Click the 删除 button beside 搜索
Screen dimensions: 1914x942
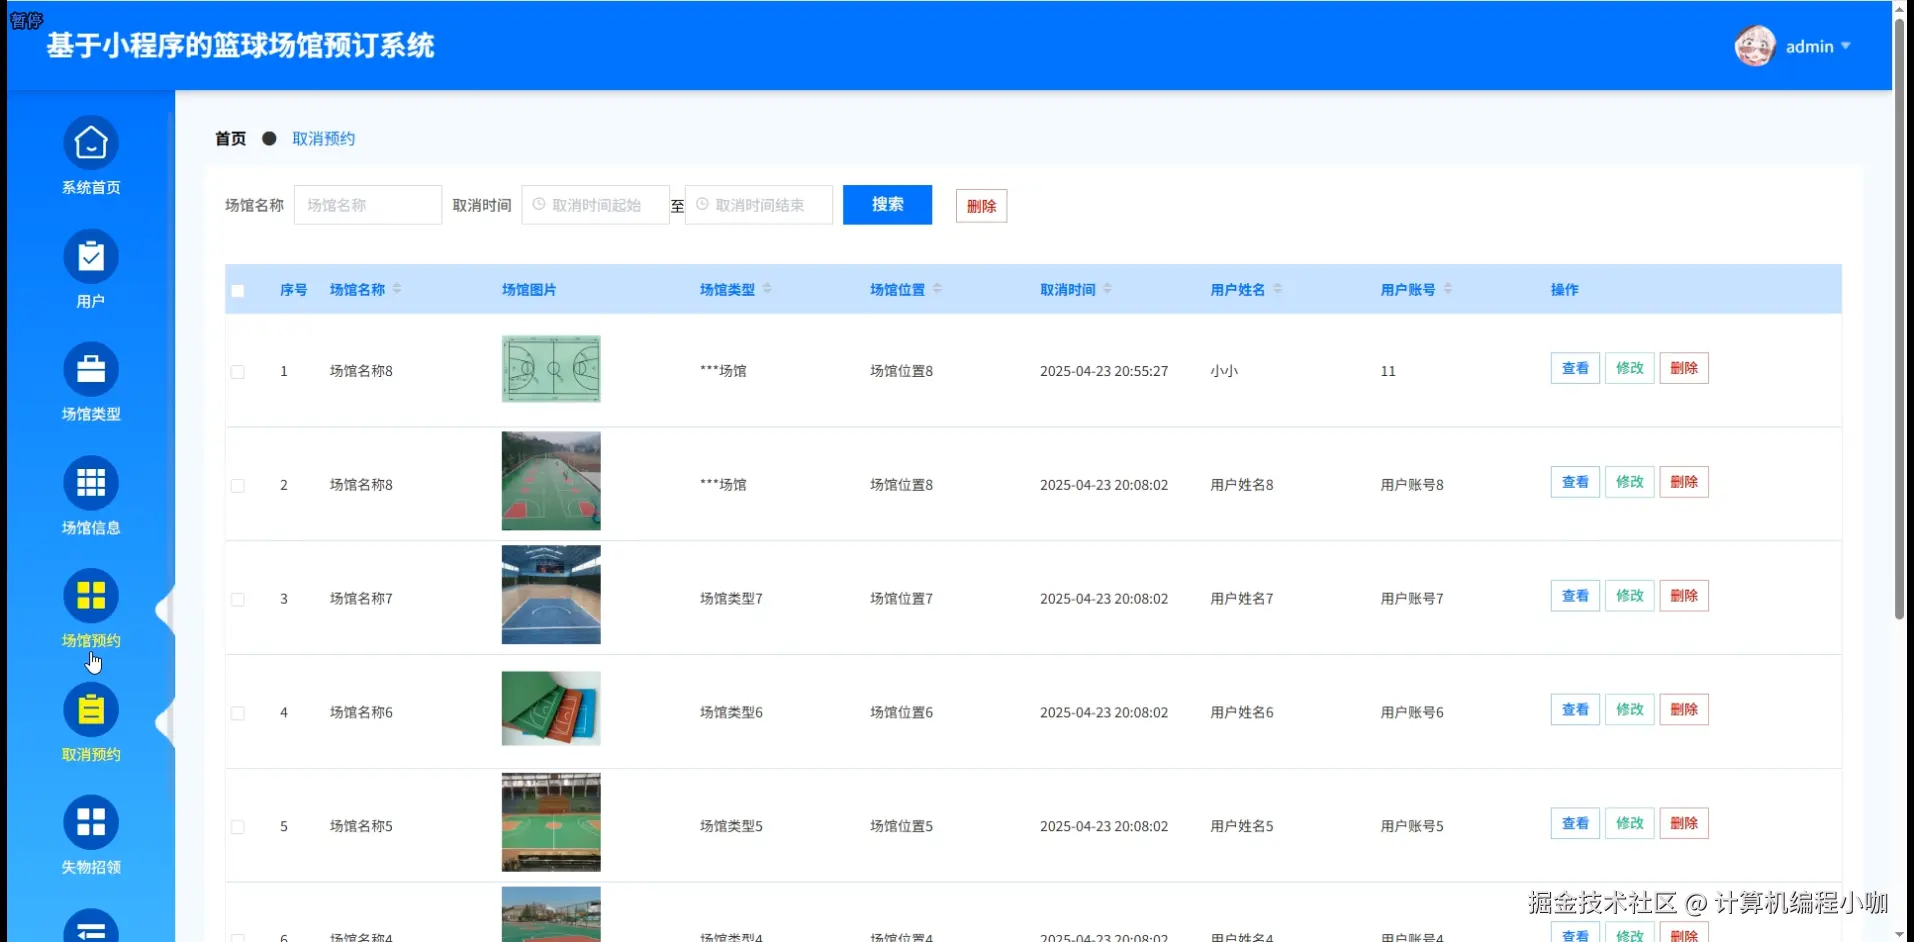[x=981, y=206]
